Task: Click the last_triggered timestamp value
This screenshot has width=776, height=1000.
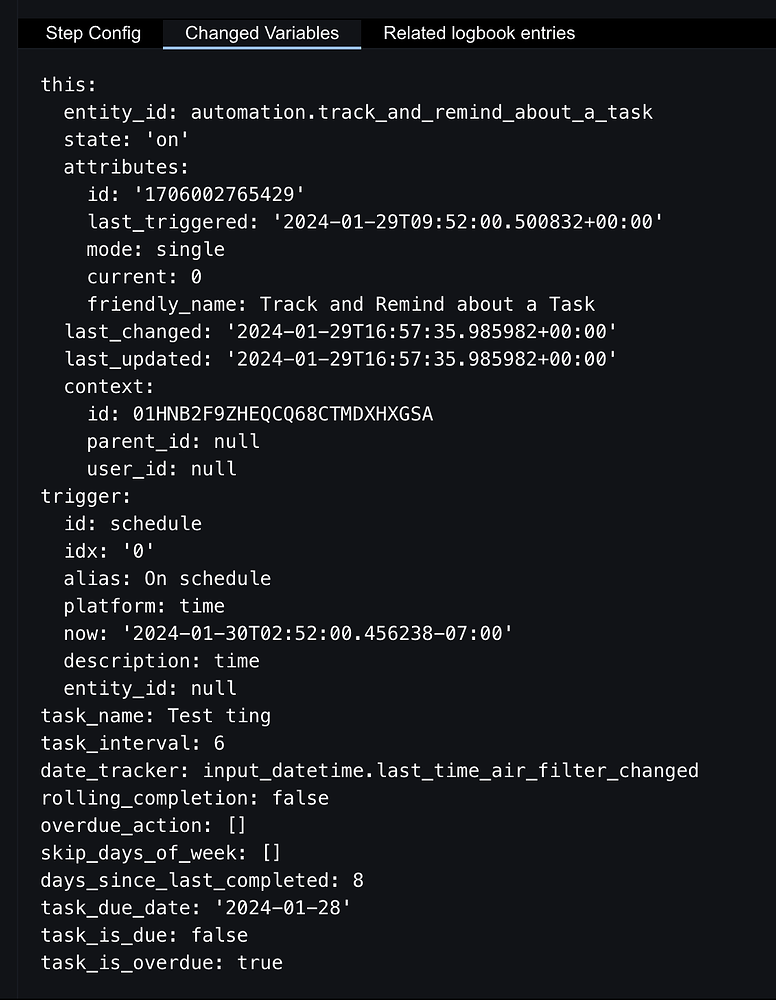Action: pos(469,222)
